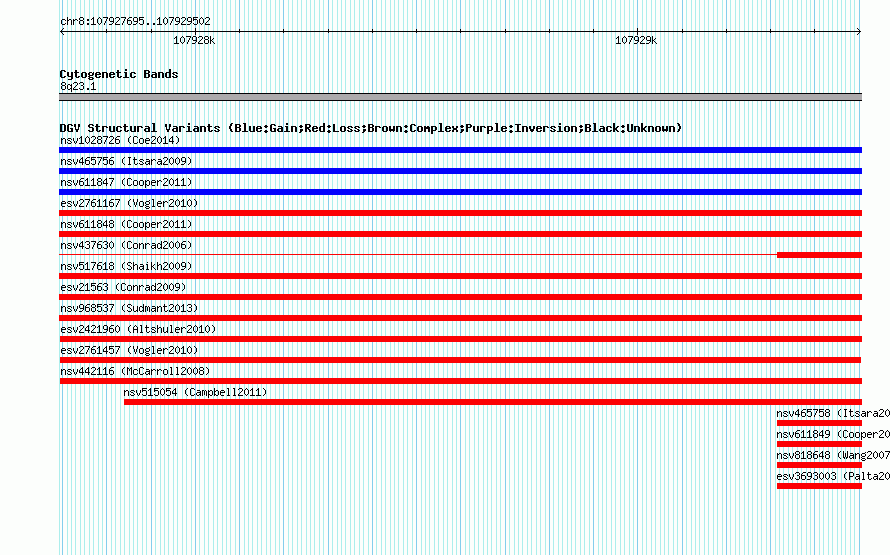The width and height of the screenshot is (890, 555).
Task: Open the esv3693003 variant label
Action: [833, 476]
